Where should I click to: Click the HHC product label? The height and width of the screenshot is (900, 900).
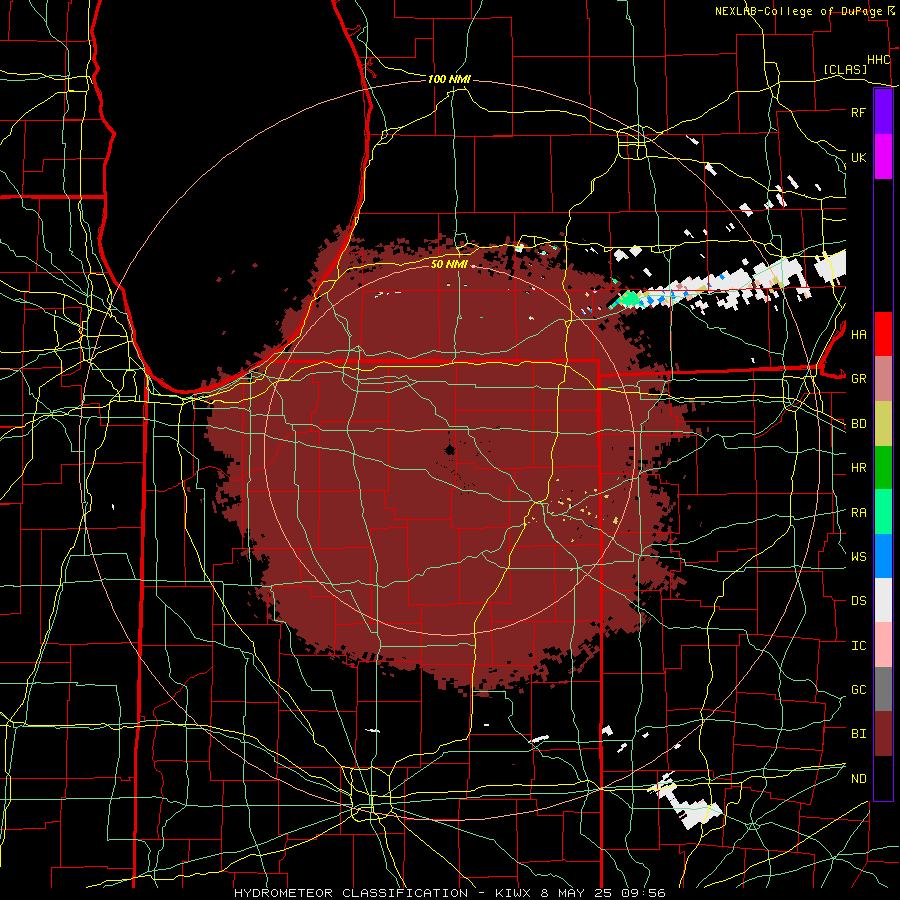878,60
